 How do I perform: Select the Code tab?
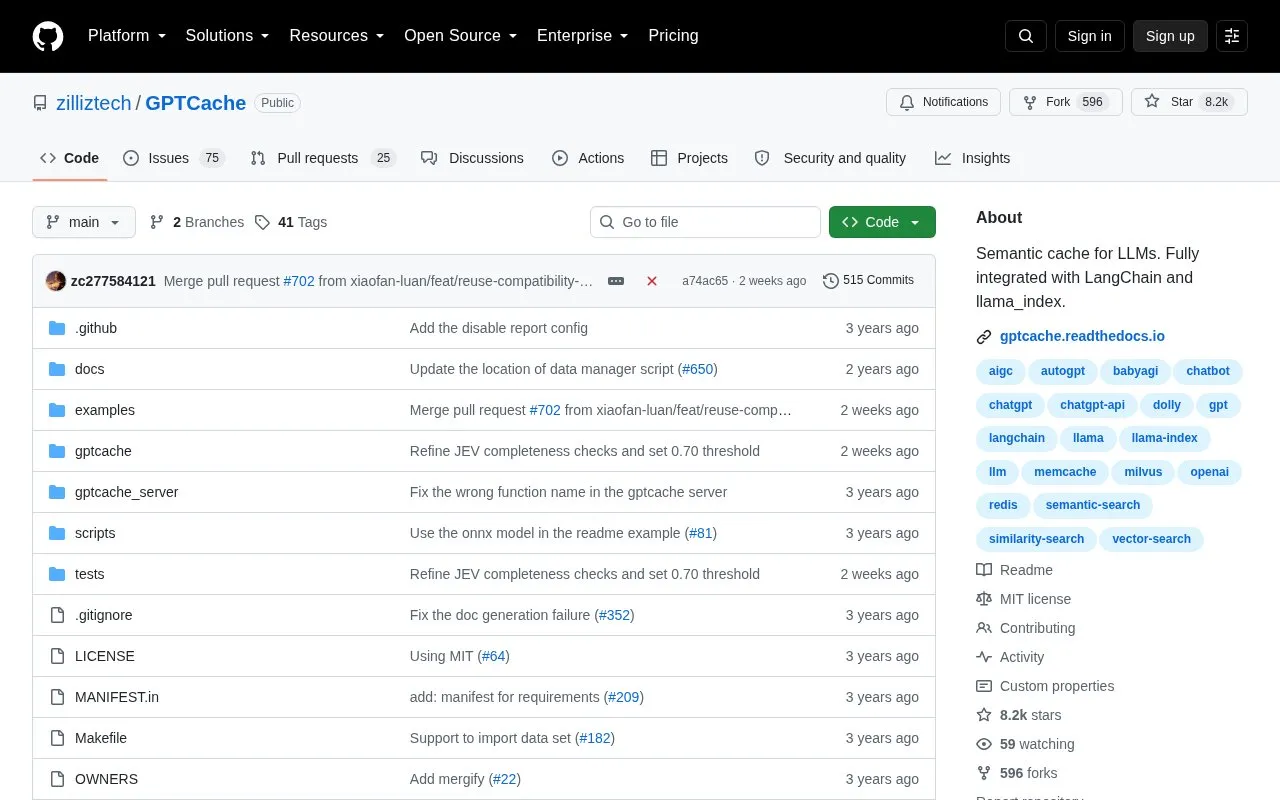click(70, 158)
